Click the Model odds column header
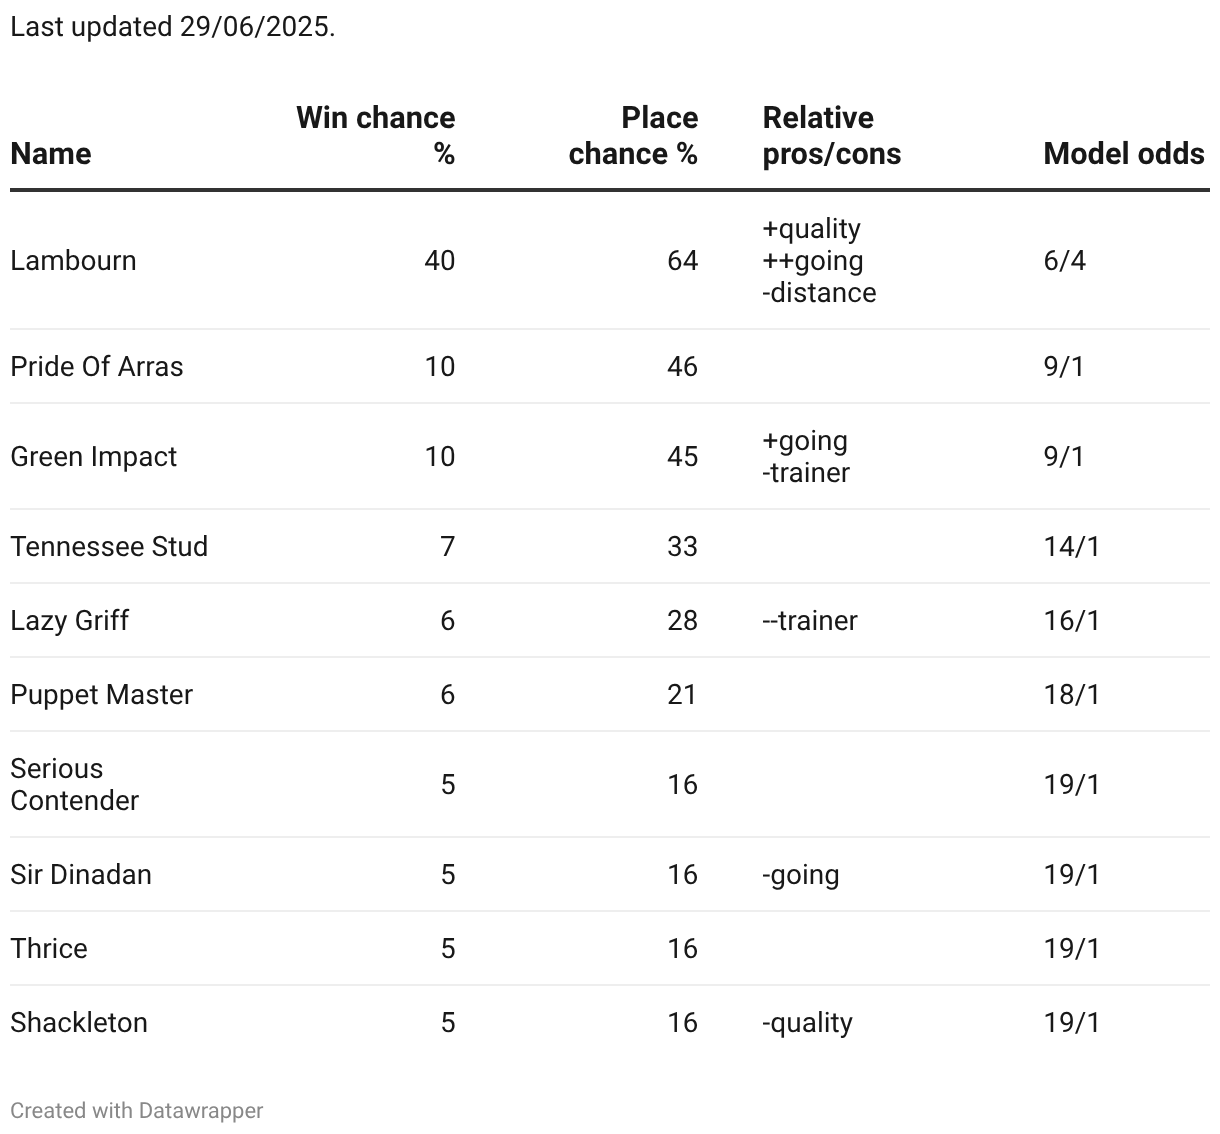Screen dimensions: 1220x1134 tap(1123, 154)
